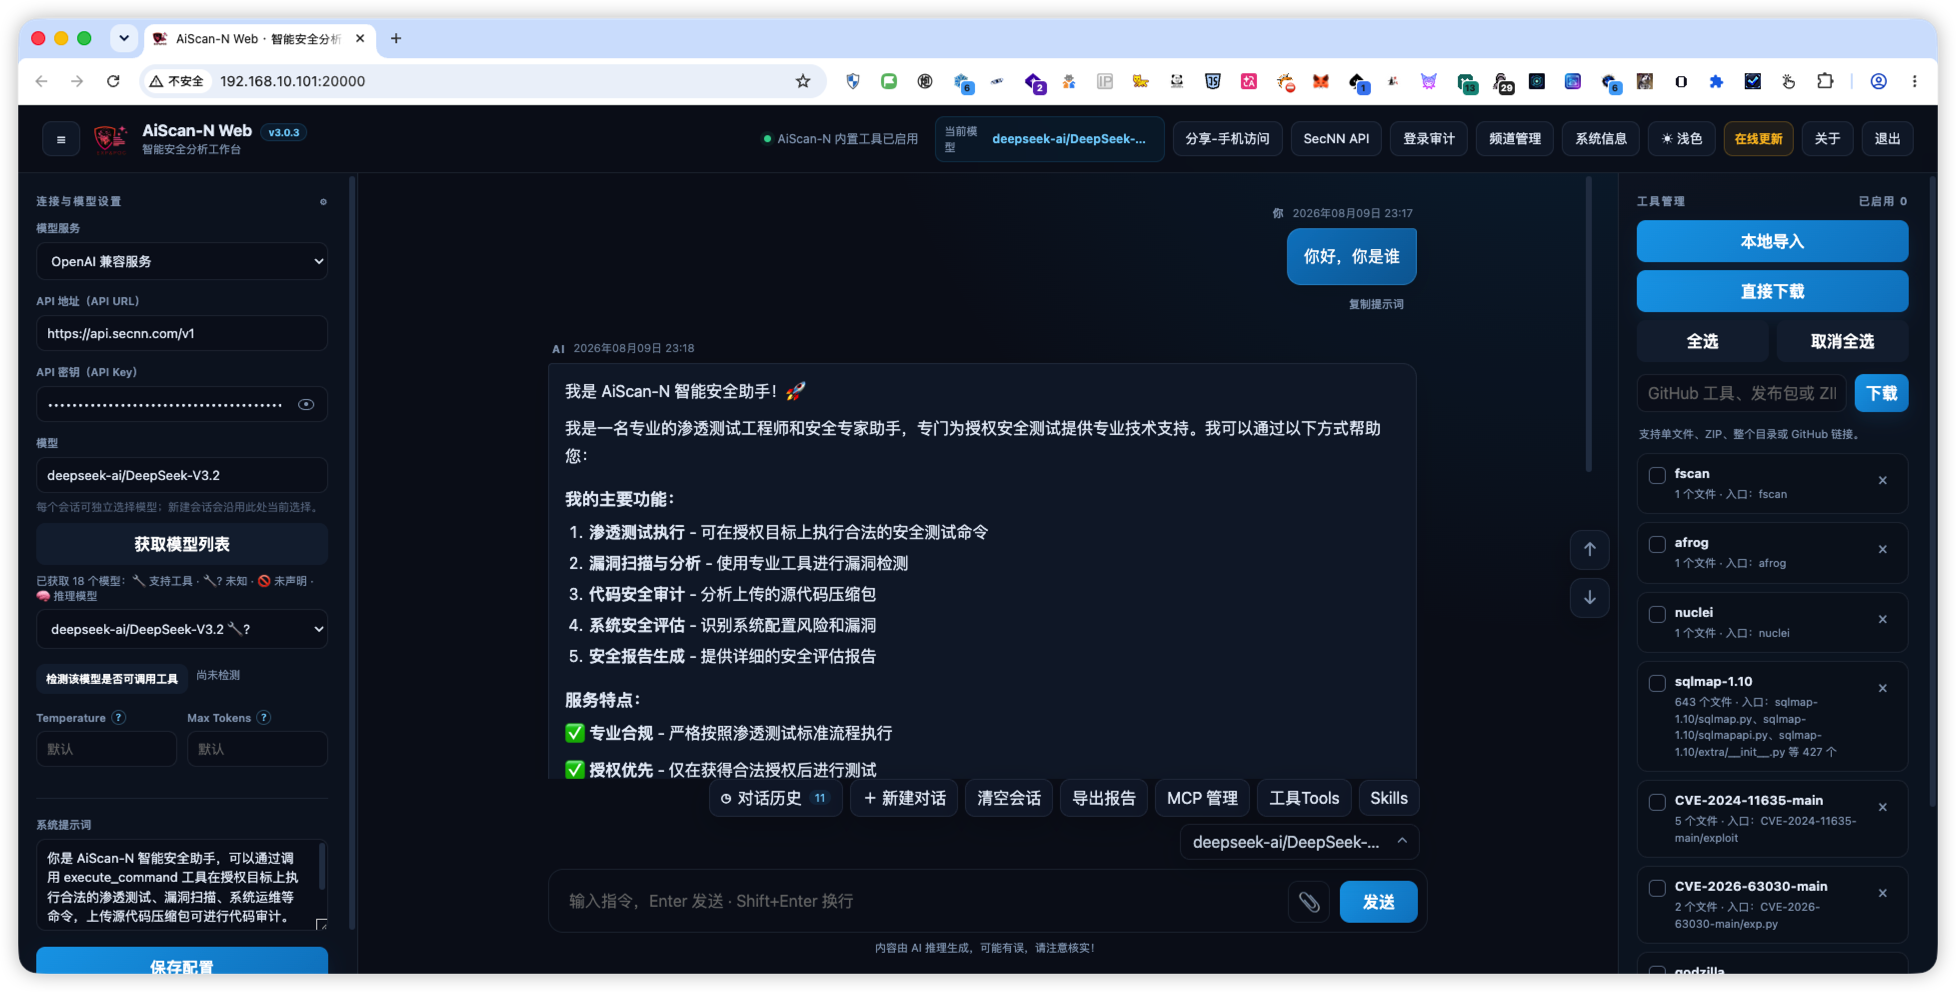Open the fetched model list dropdown
The height and width of the screenshot is (992, 1956).
(182, 630)
